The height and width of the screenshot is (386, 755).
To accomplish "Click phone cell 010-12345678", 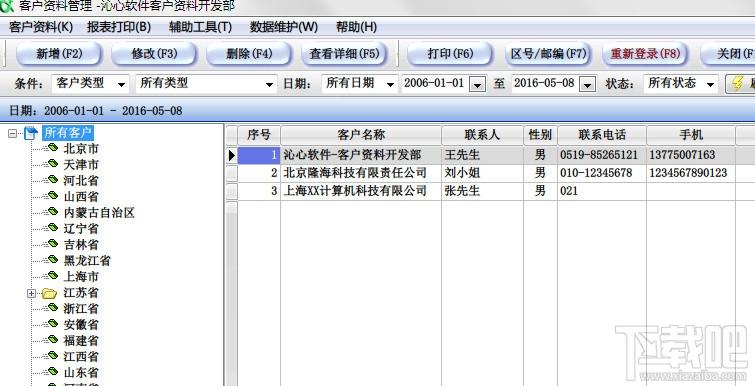I will [x=602, y=173].
